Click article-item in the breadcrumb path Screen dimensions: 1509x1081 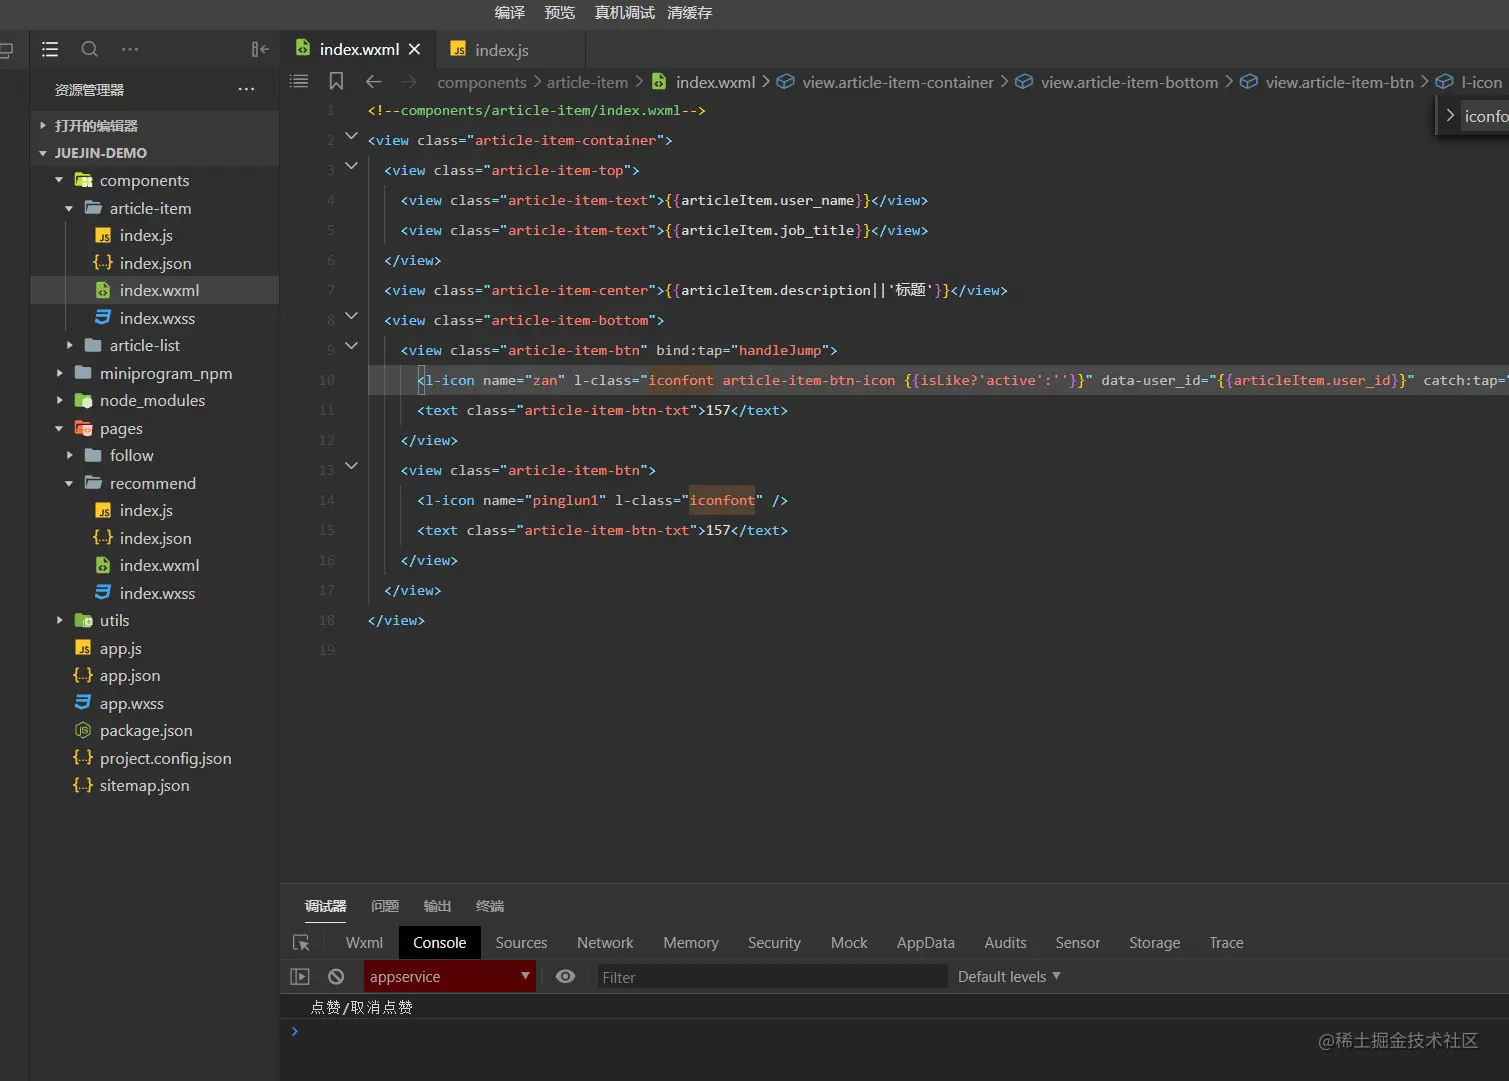coord(587,82)
